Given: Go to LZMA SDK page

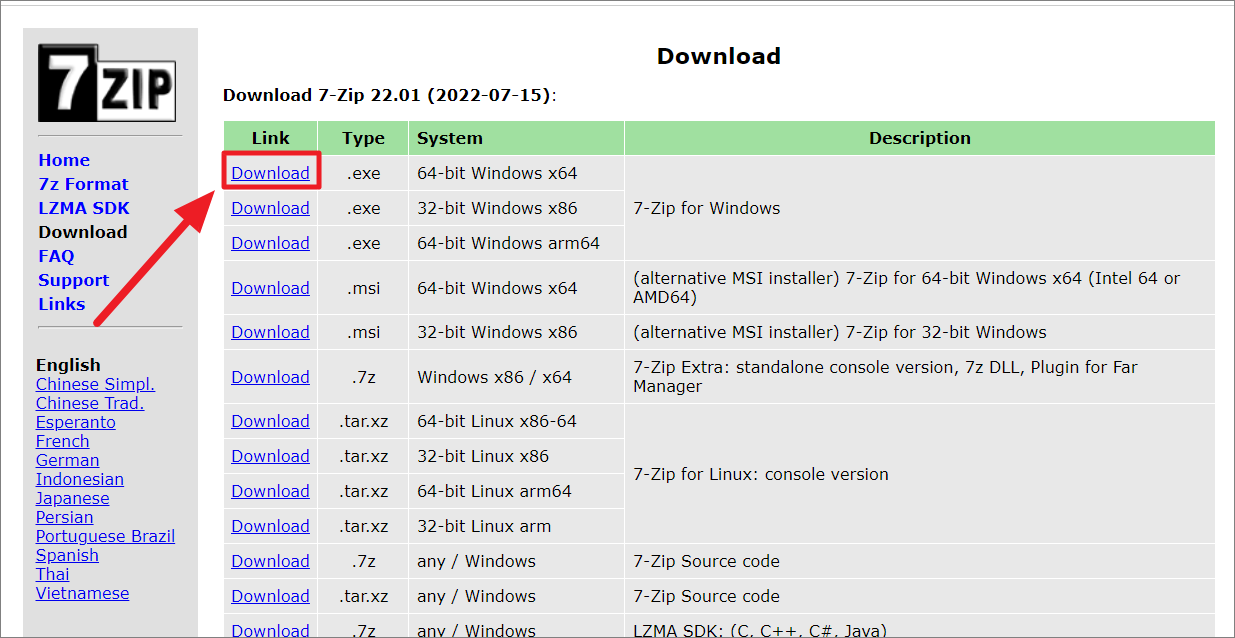Looking at the screenshot, I should [x=84, y=208].
